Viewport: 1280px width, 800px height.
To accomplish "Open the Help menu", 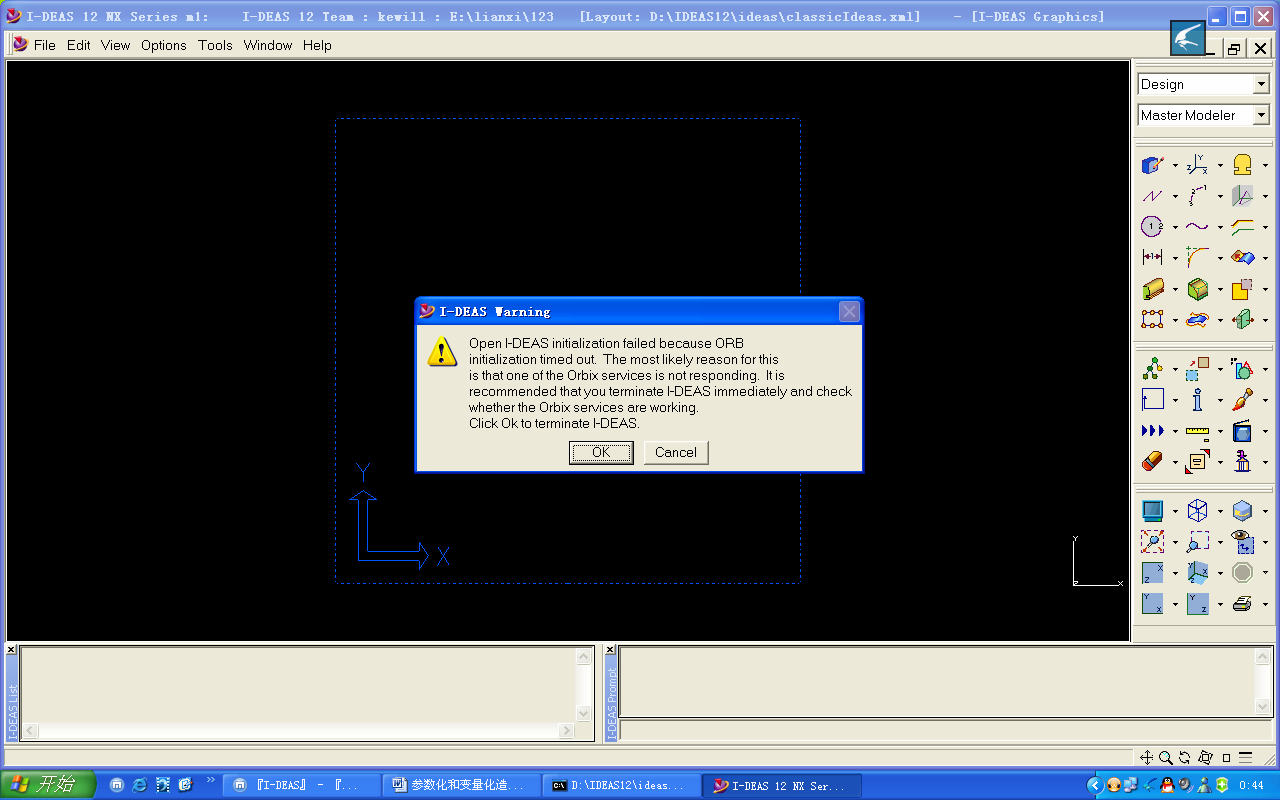I will coord(317,45).
